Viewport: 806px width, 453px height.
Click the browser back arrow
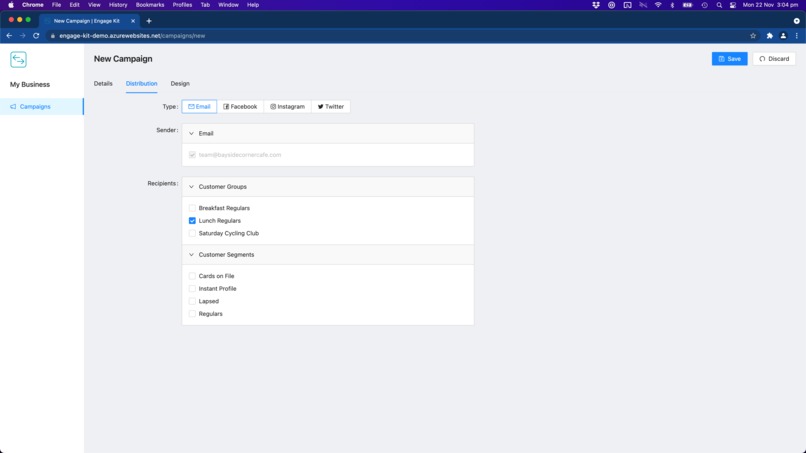(9, 35)
